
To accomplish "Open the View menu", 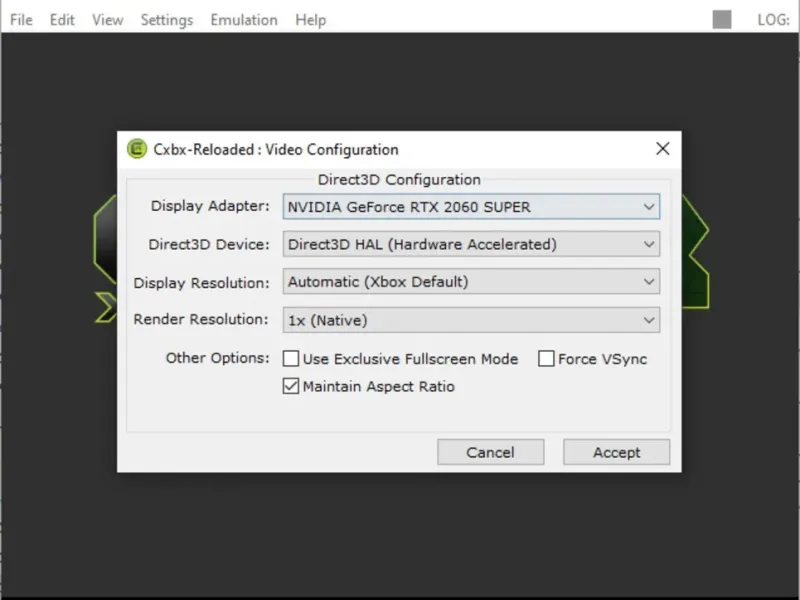I will pyautogui.click(x=108, y=20).
